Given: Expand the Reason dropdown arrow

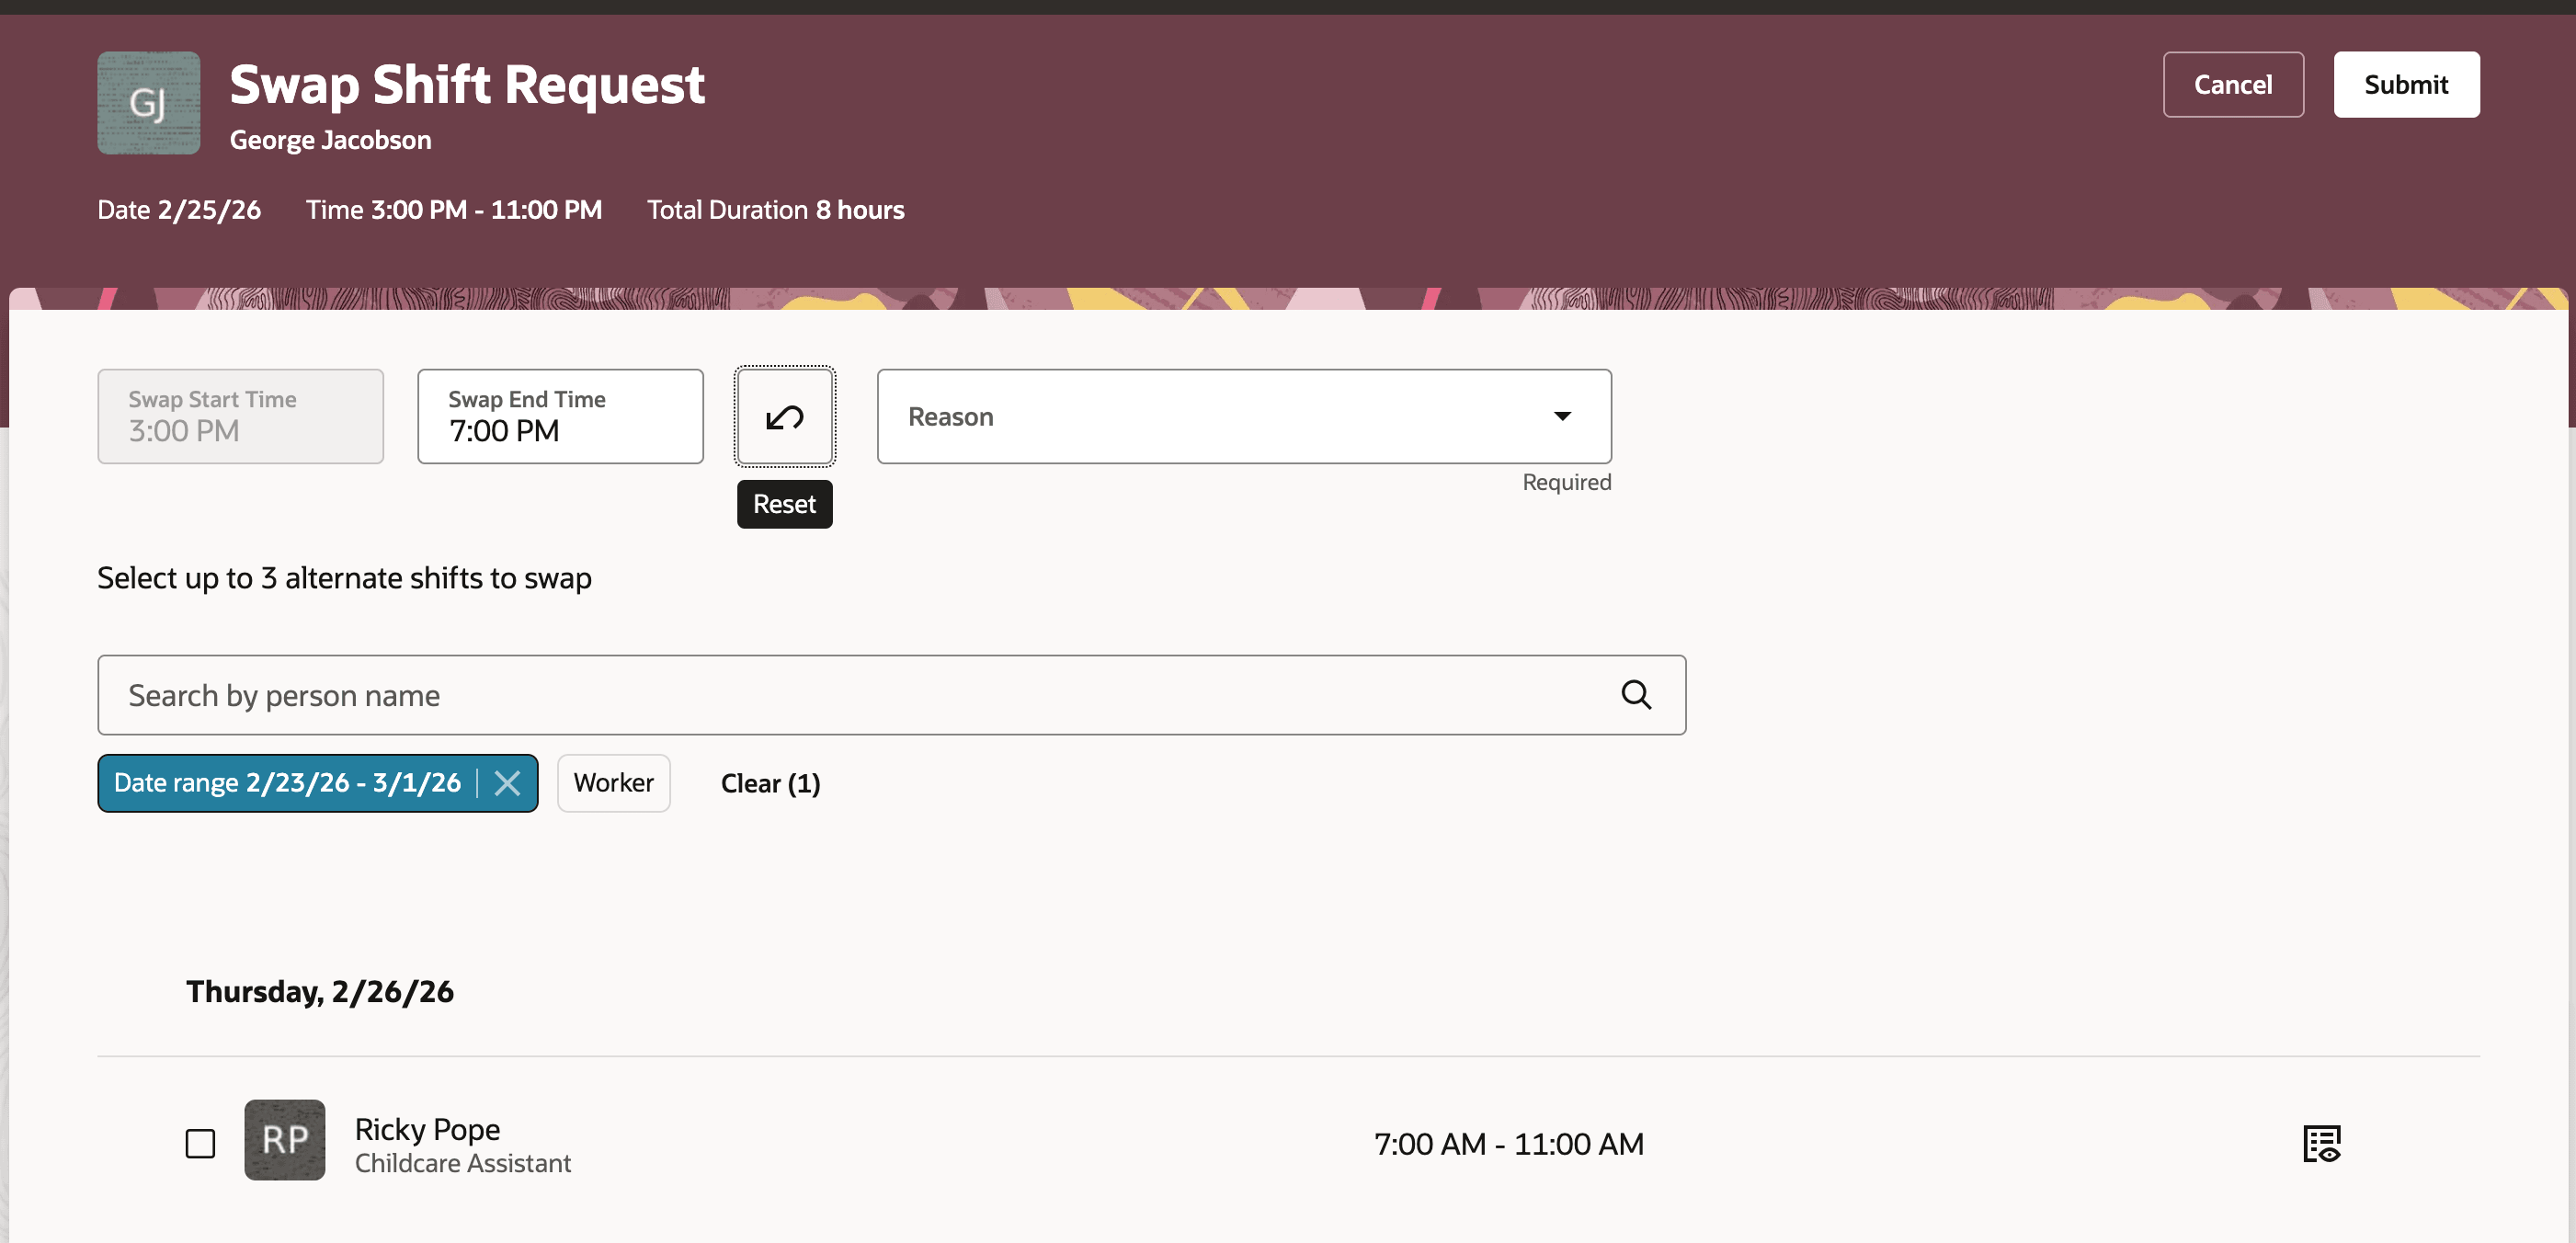Looking at the screenshot, I should click(x=1561, y=416).
